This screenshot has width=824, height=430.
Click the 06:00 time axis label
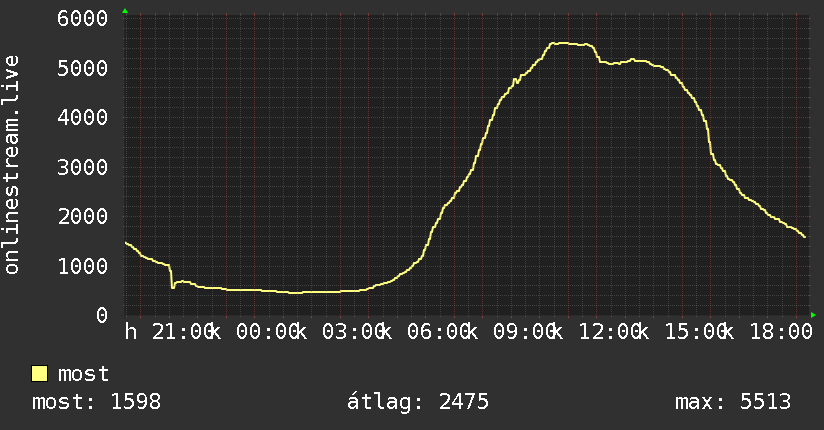pos(439,332)
